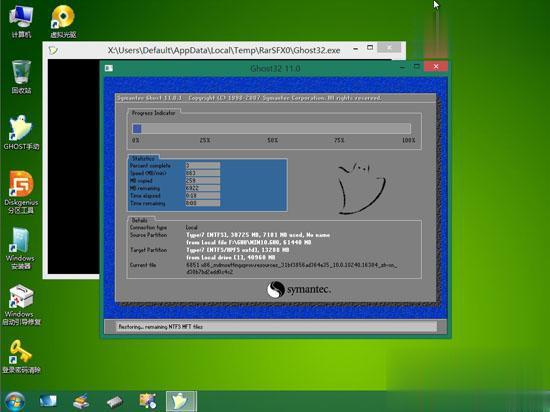This screenshot has width=550, height=412.
Task: Click the Ghost32 11.0 title text
Action: [275, 68]
